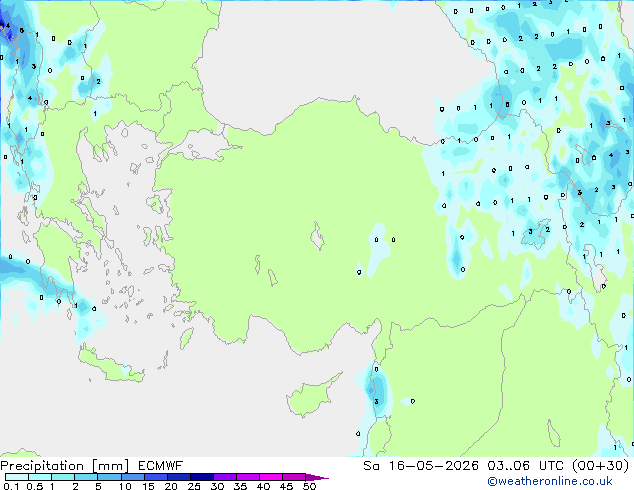
Task: Click the legend label '45'
Action: click(286, 486)
